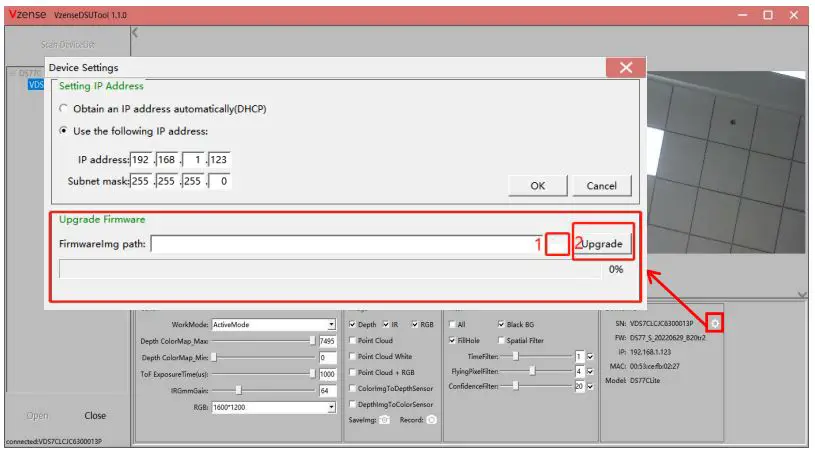Click the Depth ColorMap_Max value field 7495
Image resolution: width=815 pixels, height=454 pixels.
[x=327, y=341]
